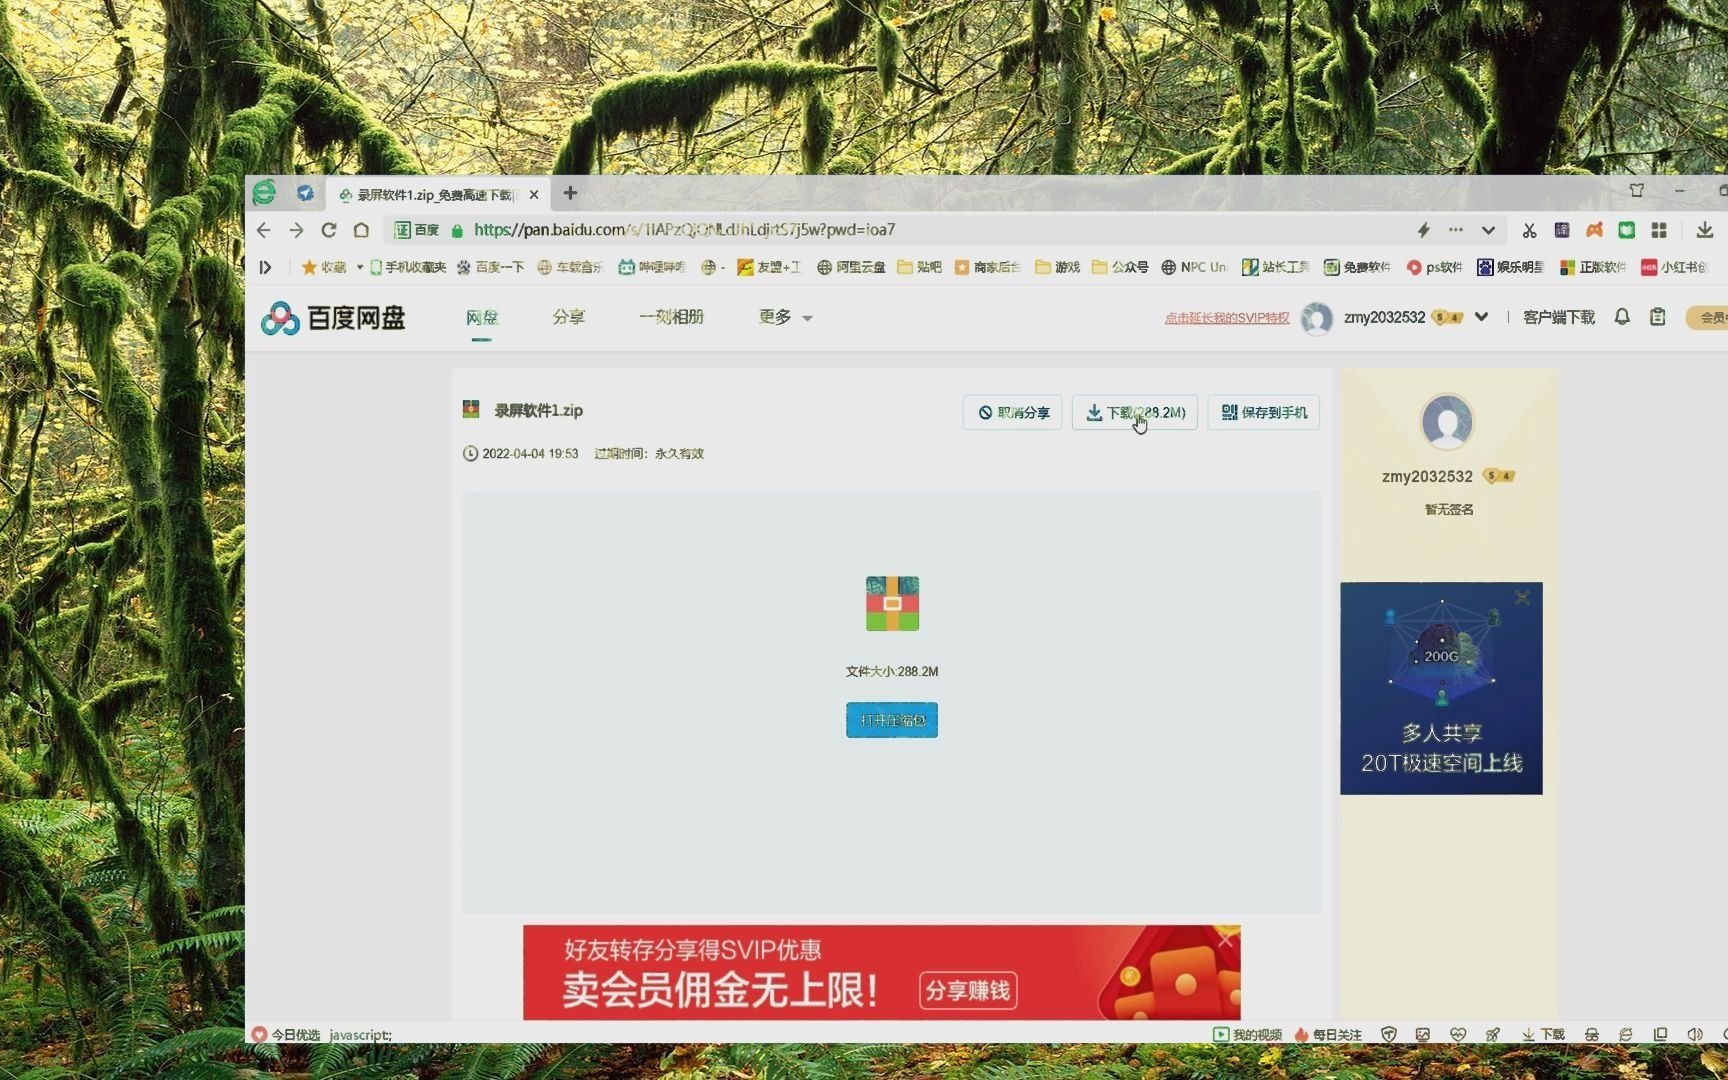This screenshot has height=1080, width=1728.
Task: Click the zip file thumbnail icon
Action: (892, 603)
